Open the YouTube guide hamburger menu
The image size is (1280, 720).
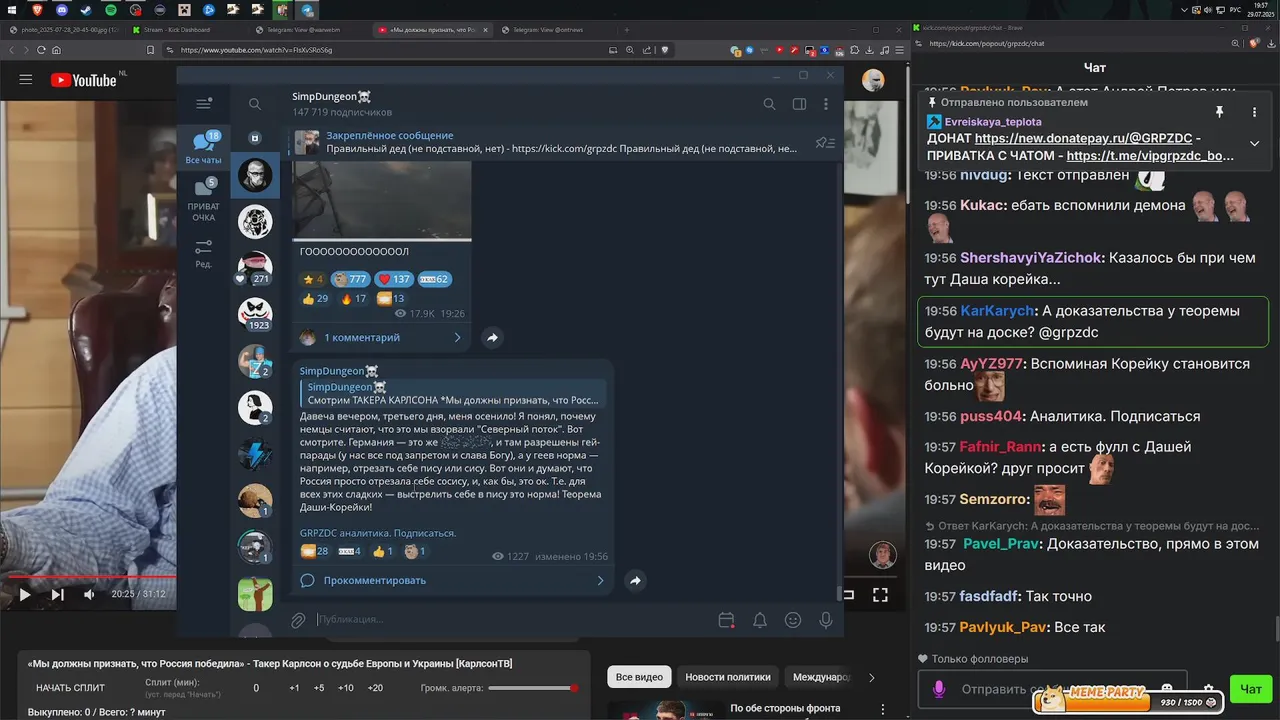pyautogui.click(x=26, y=80)
